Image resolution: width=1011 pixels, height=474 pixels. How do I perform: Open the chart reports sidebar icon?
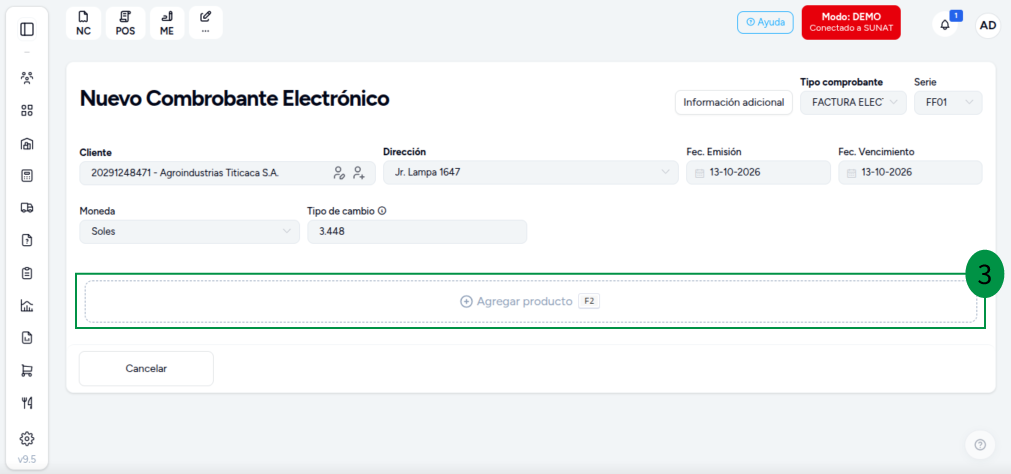pos(26,306)
